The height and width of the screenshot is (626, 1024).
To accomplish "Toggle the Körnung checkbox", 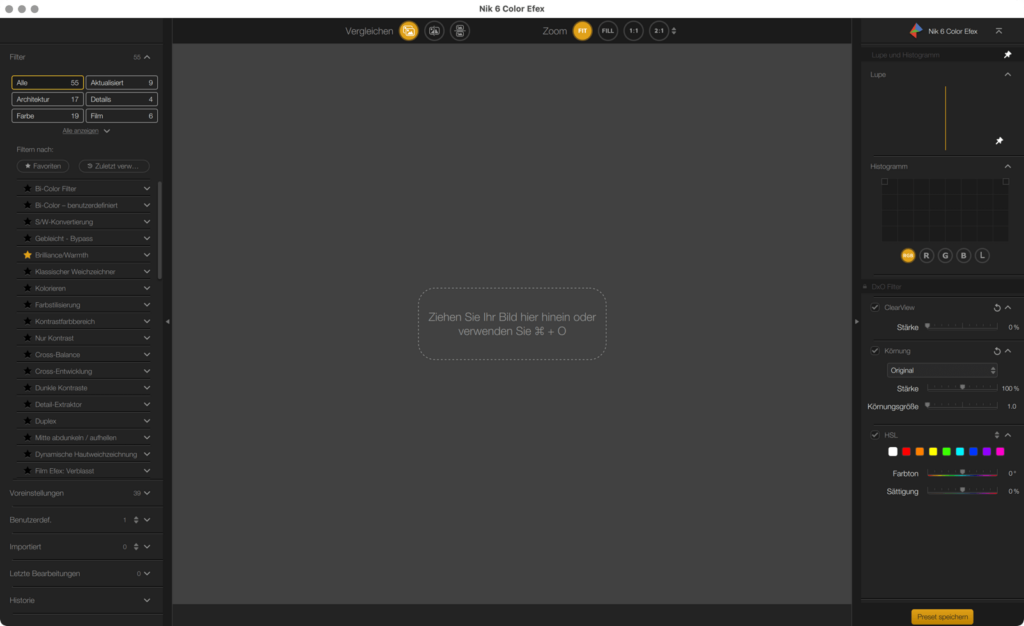I will click(875, 351).
